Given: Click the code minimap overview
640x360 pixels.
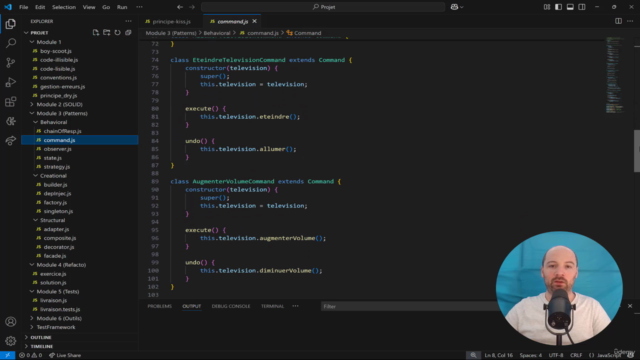Looking at the screenshot, I should tap(615, 75).
